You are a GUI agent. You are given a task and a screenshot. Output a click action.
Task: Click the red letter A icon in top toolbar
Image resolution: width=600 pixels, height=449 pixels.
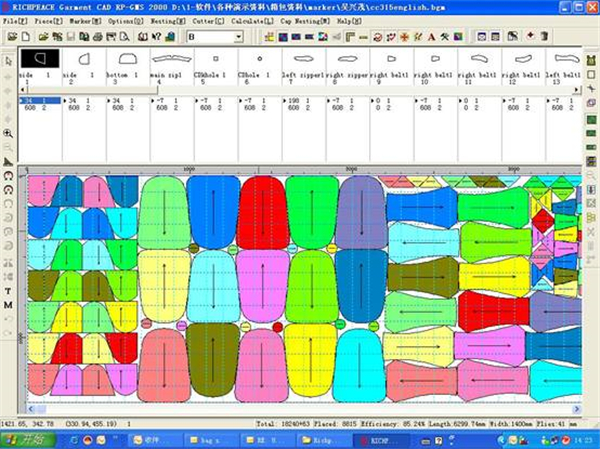pyautogui.click(x=430, y=37)
